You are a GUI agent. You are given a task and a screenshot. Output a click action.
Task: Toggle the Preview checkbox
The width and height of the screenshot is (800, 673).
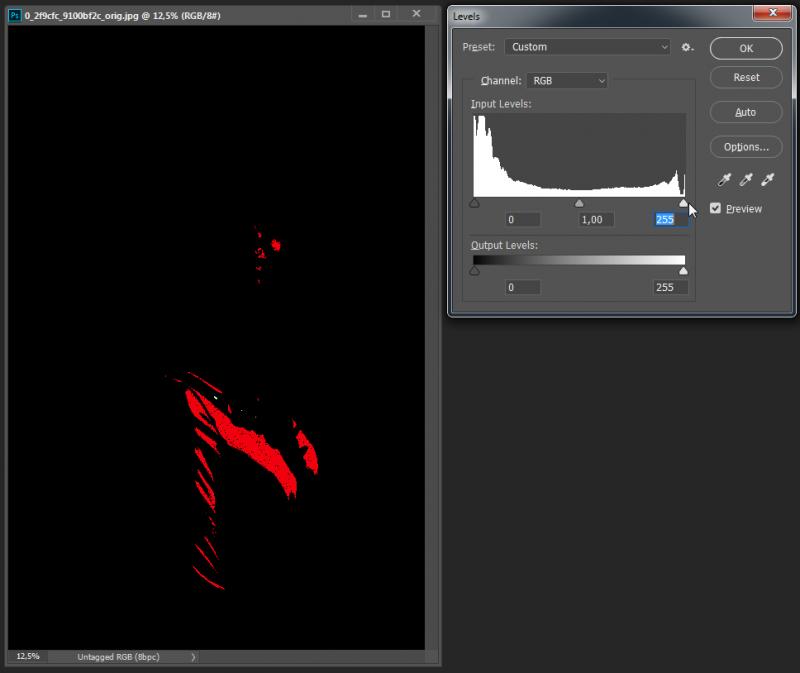click(715, 208)
